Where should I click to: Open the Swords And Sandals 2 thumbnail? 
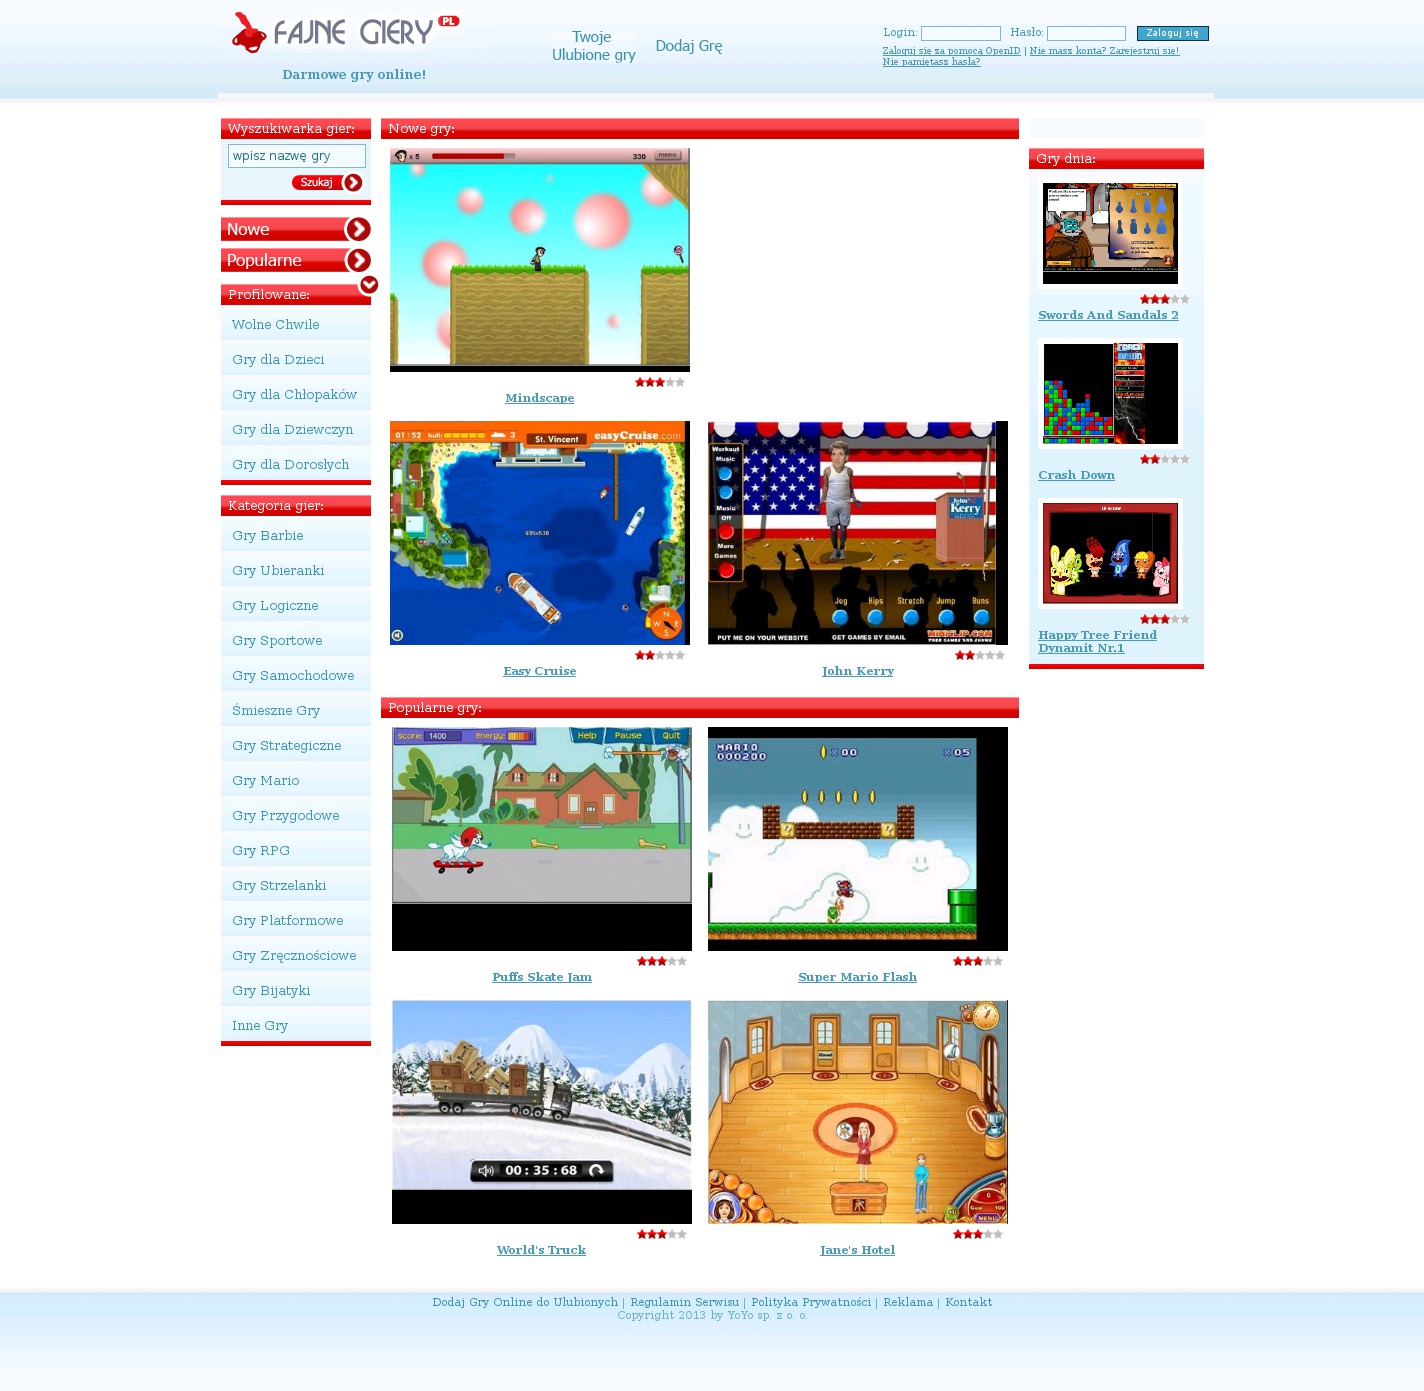tap(1110, 233)
